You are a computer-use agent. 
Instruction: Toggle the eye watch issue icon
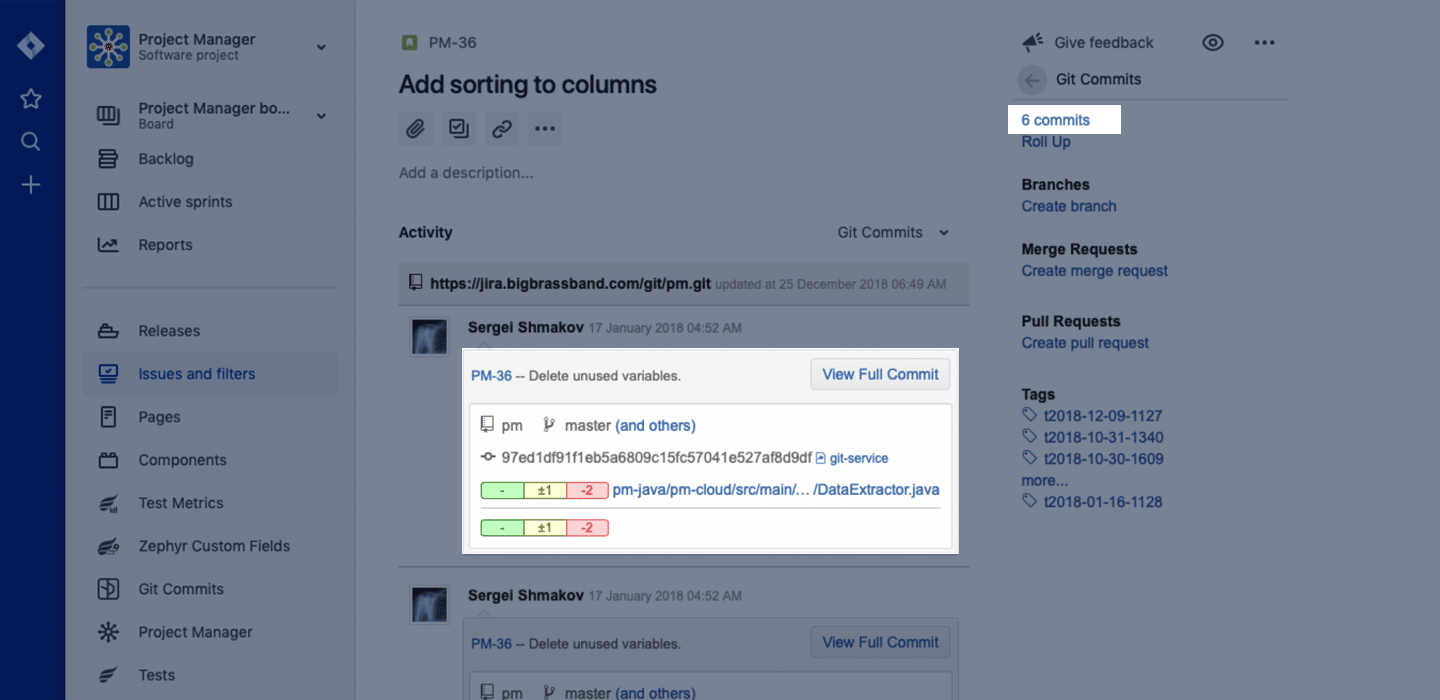[1213, 42]
